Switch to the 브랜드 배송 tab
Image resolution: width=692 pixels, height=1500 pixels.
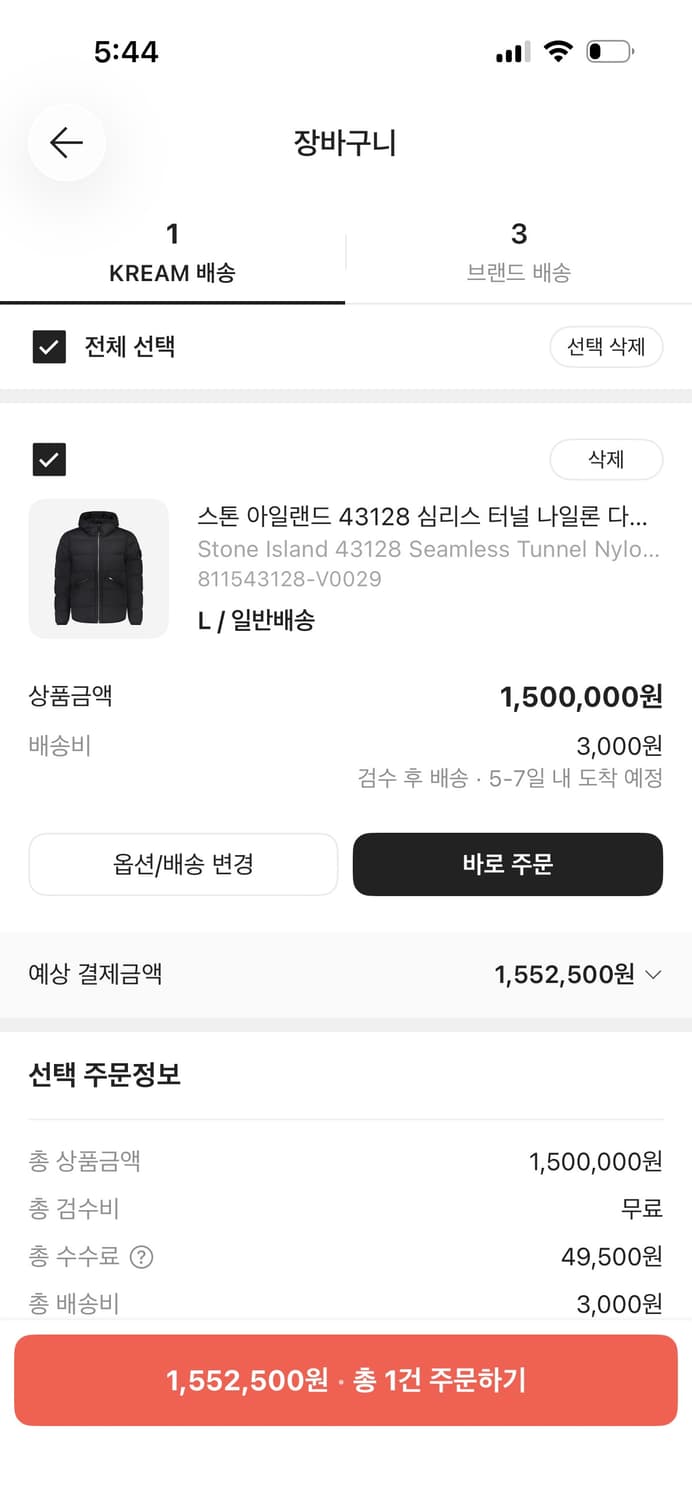518,250
